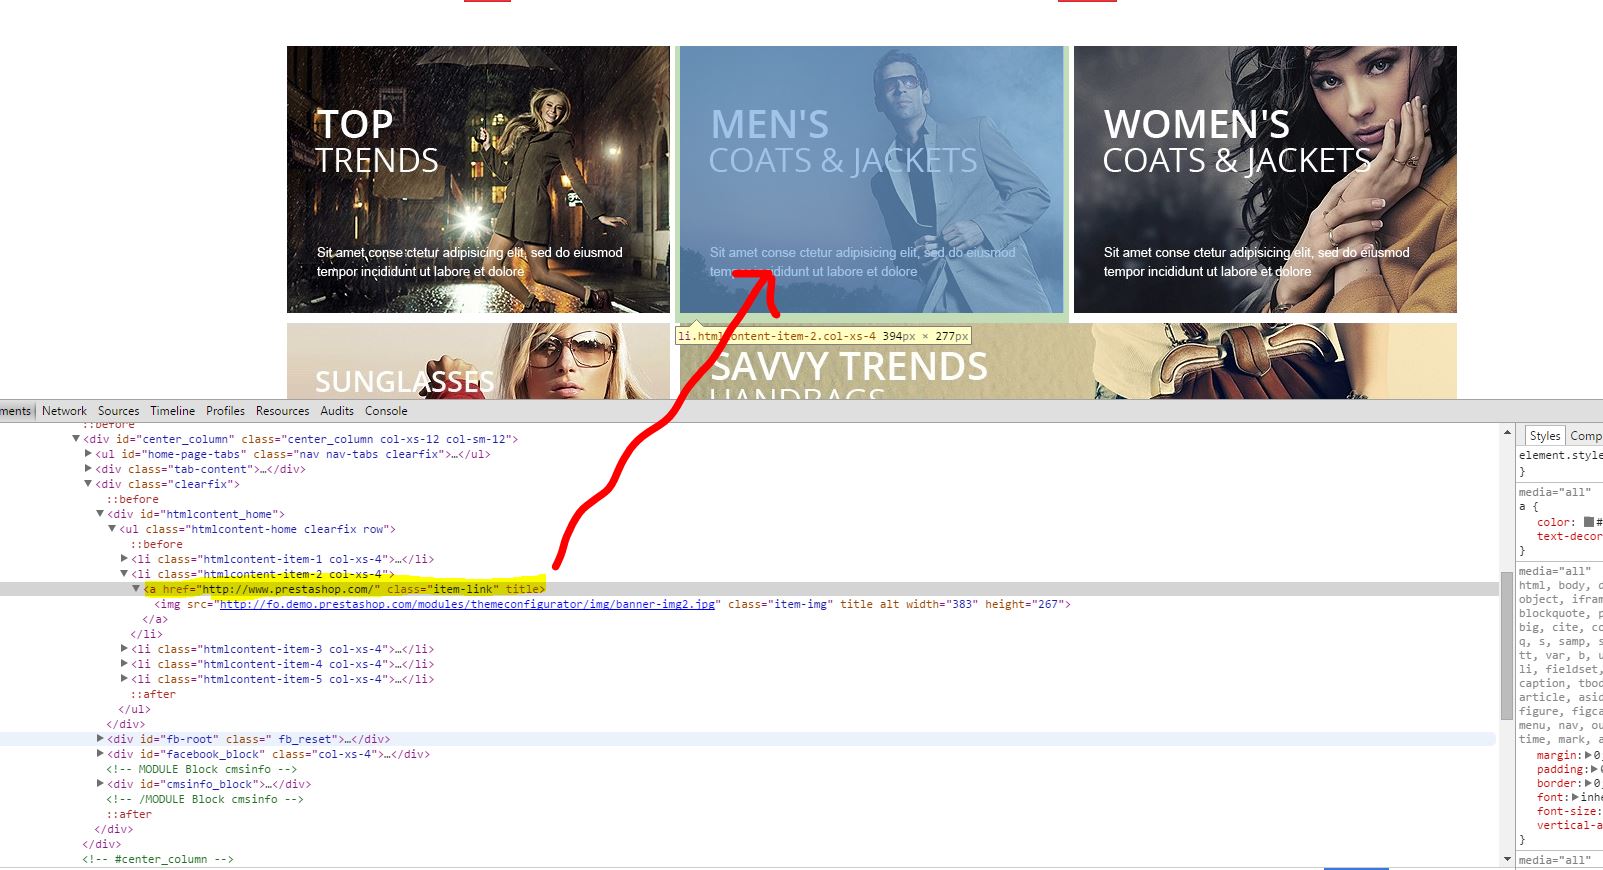This screenshot has height=870, width=1603.
Task: Expand the font shorthand property
Action: pos(1576,798)
